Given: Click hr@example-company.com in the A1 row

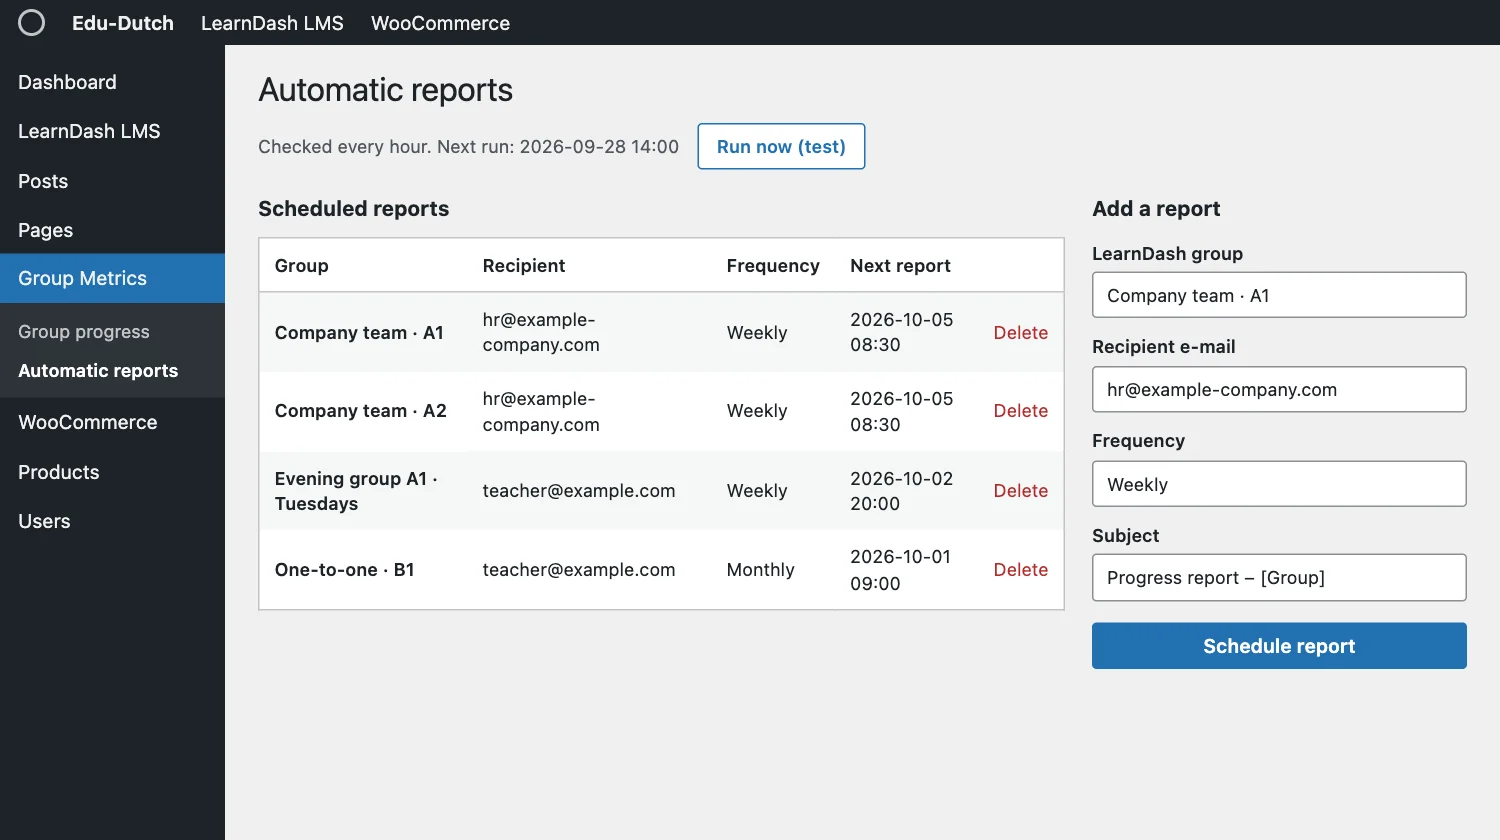Looking at the screenshot, I should [x=541, y=332].
